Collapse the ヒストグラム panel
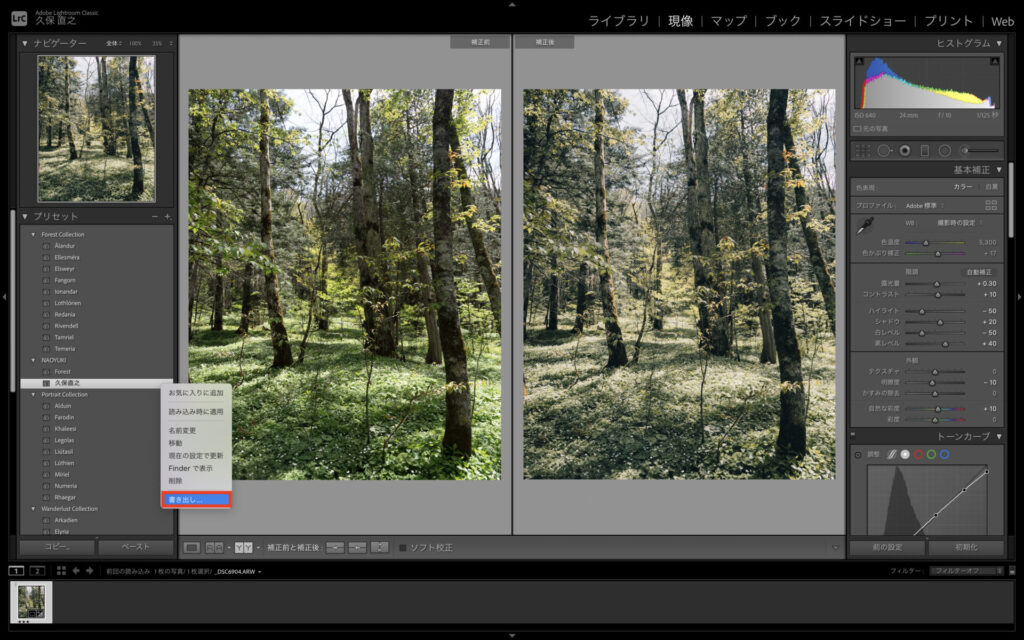The width and height of the screenshot is (1024, 640). [x=999, y=43]
